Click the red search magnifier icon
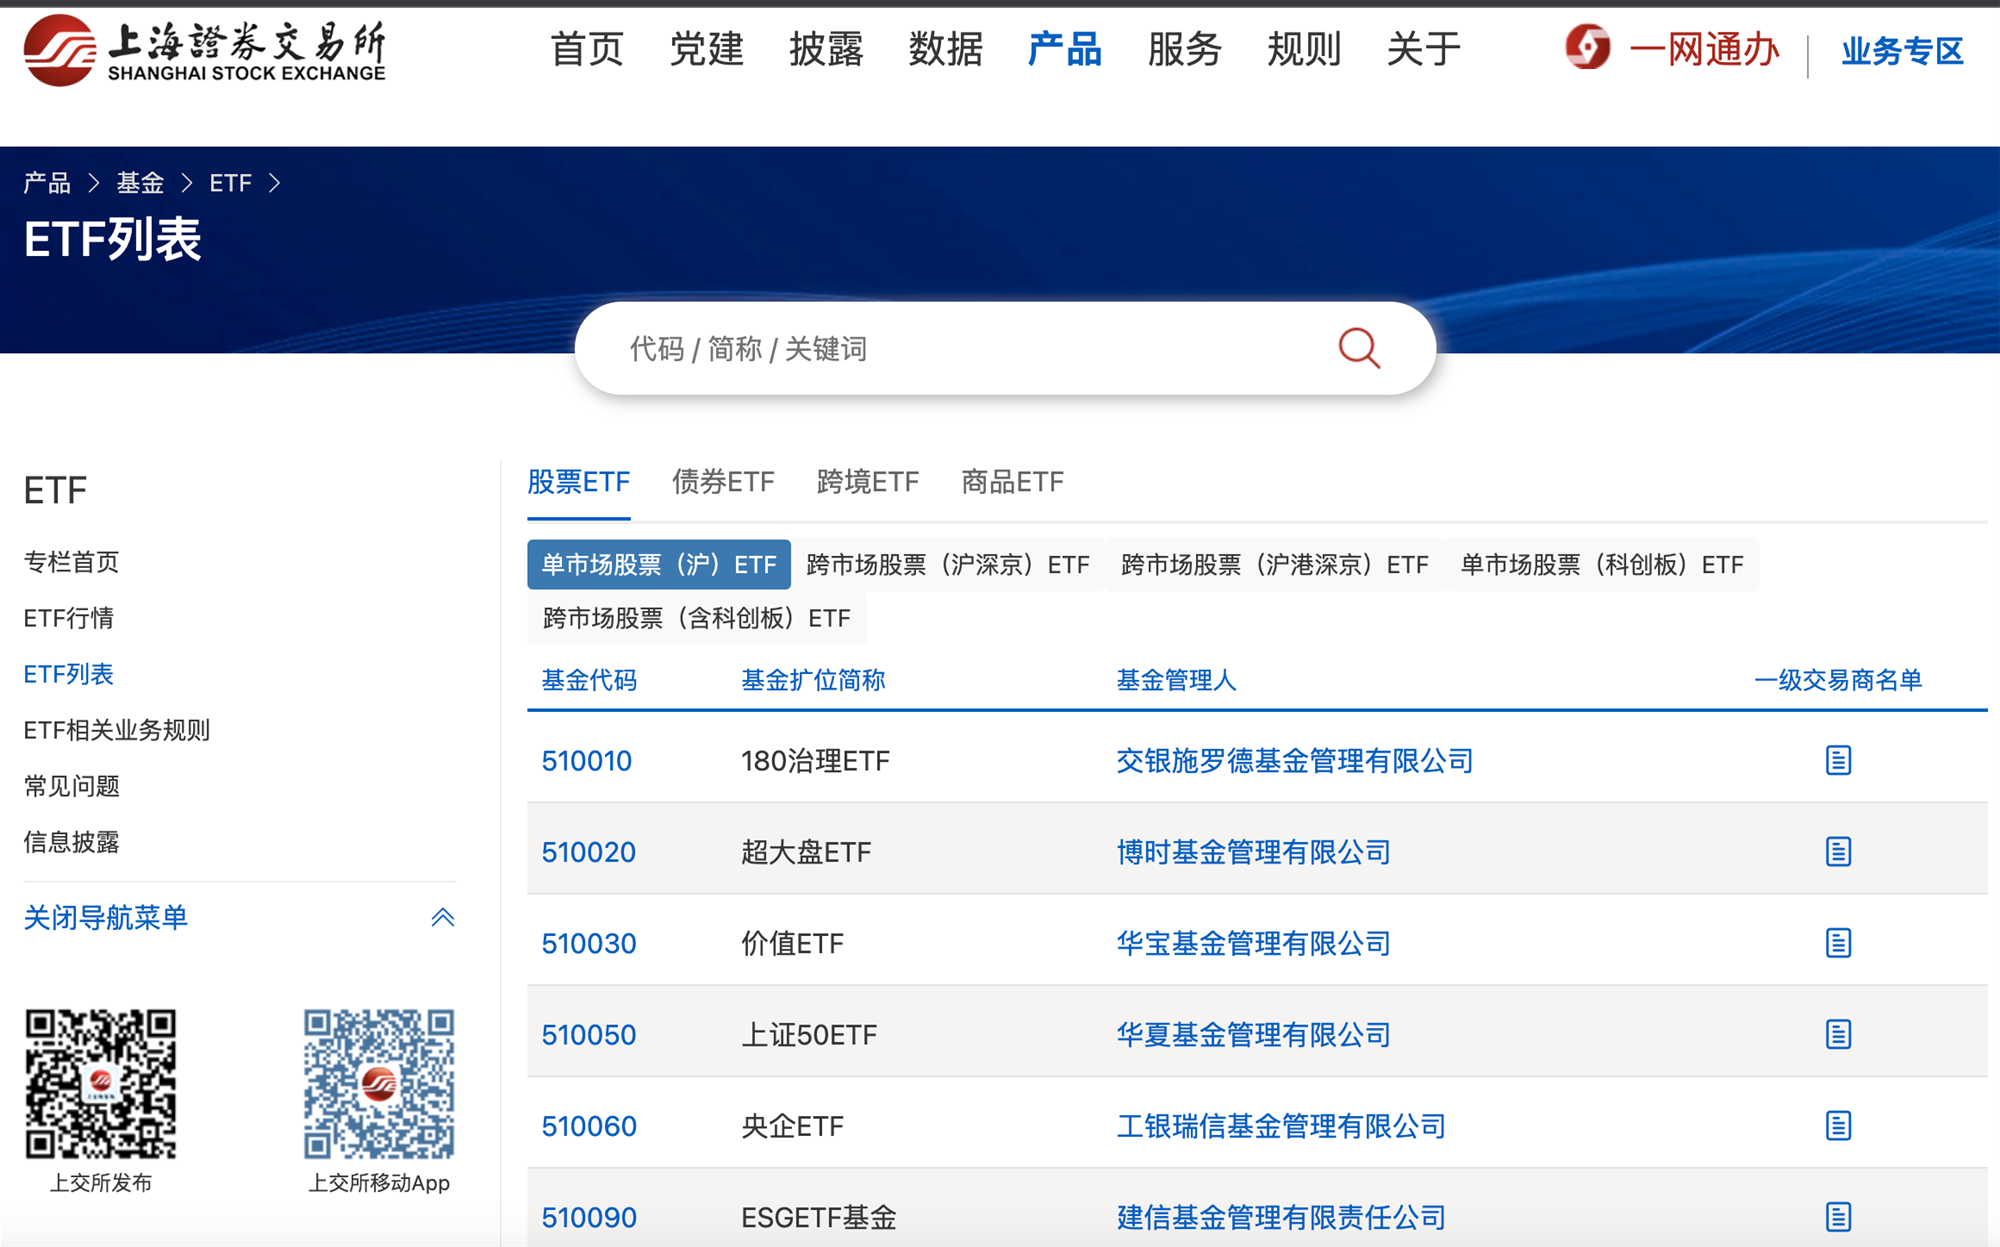The width and height of the screenshot is (2000, 1247). tap(1359, 348)
